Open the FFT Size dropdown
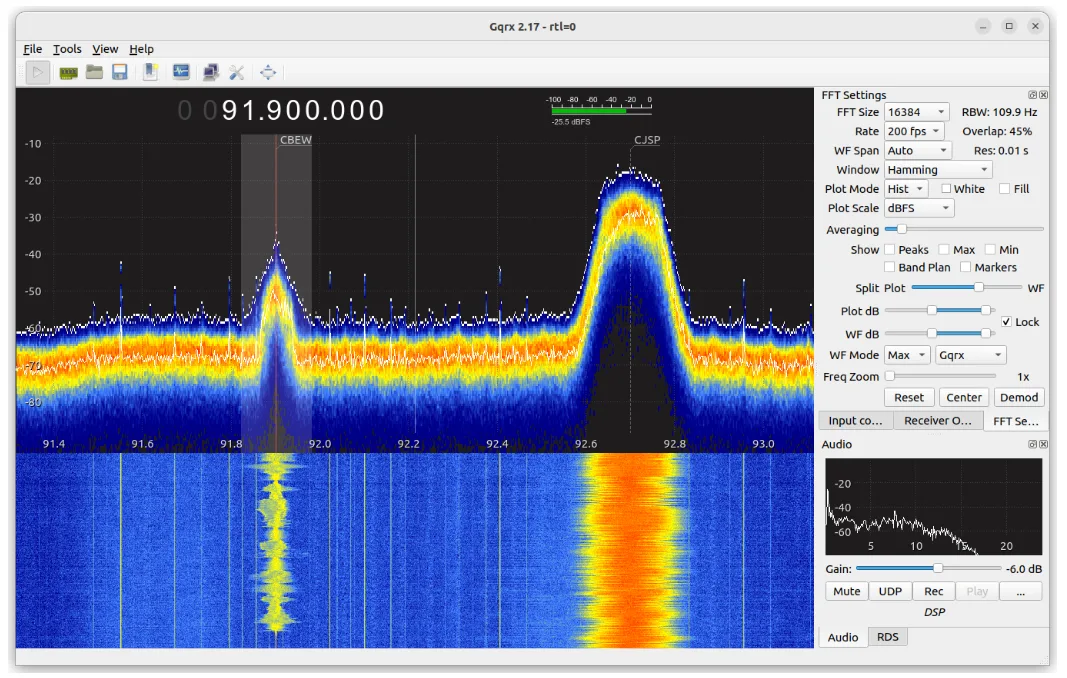This screenshot has width=1067, height=678. pyautogui.click(x=917, y=112)
